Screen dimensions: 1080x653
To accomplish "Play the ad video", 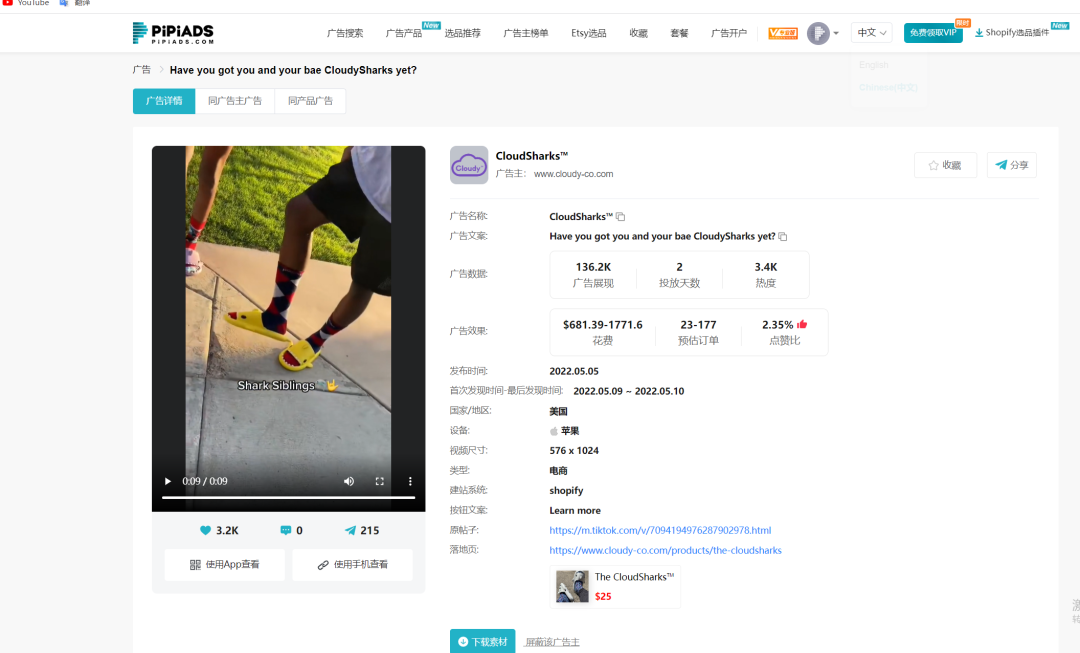I will (x=167, y=481).
